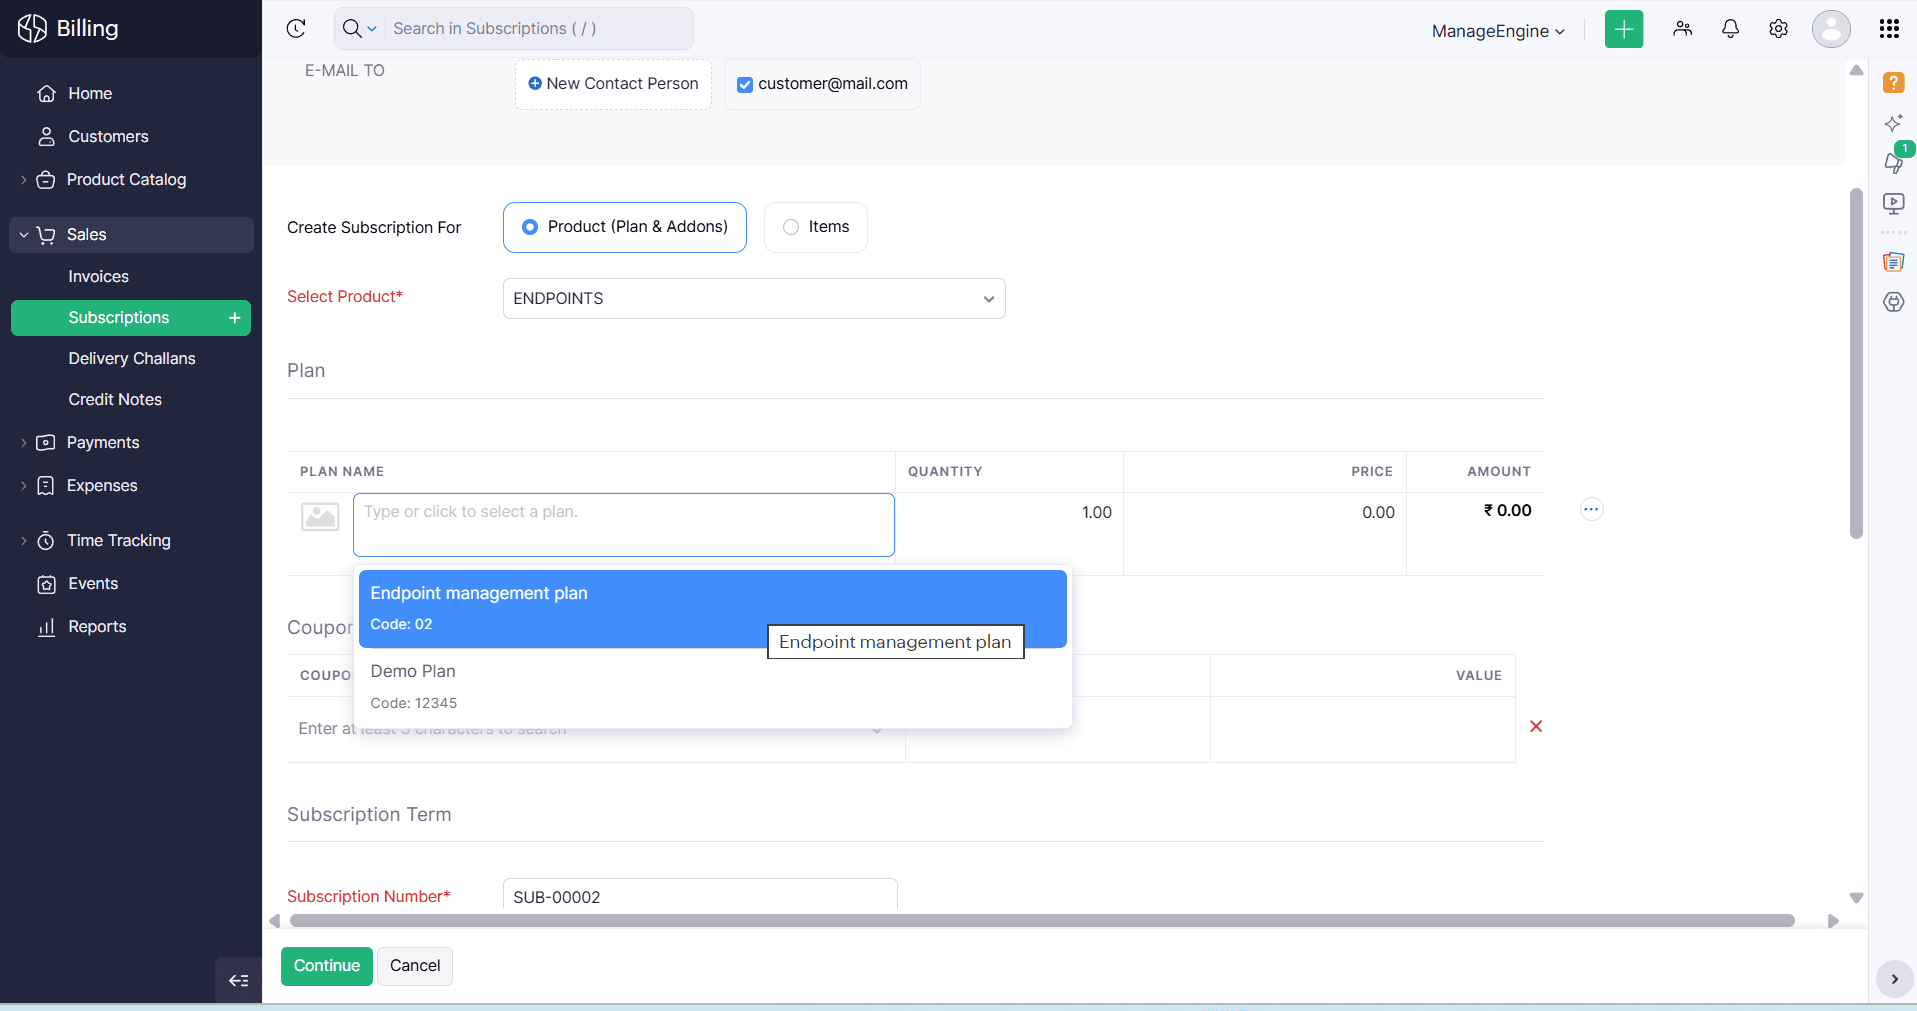The width and height of the screenshot is (1917, 1011).
Task: Edit the Subscription Number field
Action: pos(700,896)
